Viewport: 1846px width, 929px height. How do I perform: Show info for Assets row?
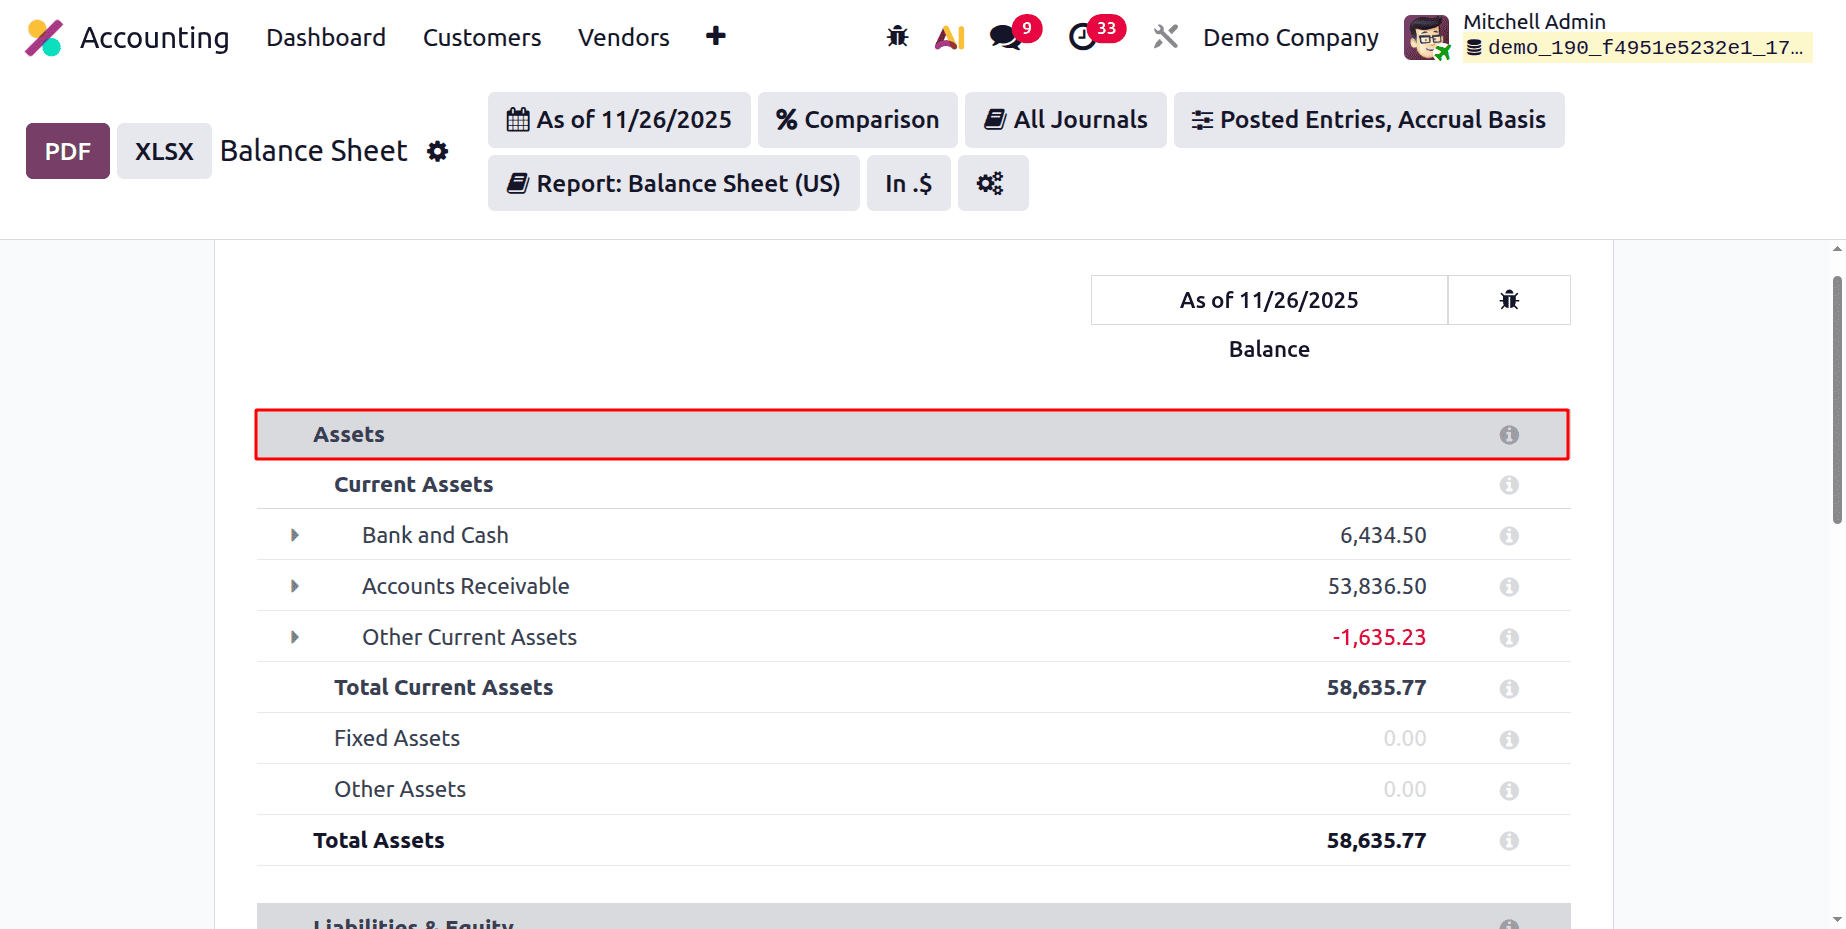tap(1509, 435)
